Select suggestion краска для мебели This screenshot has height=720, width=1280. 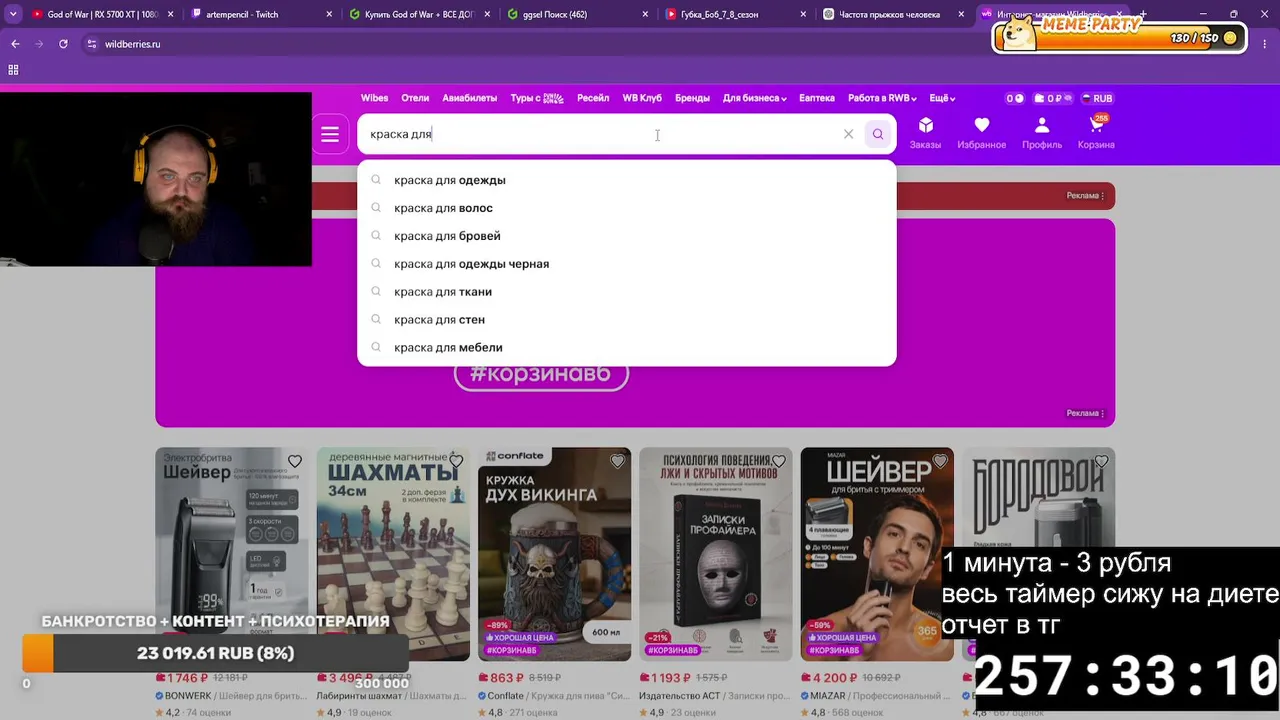tap(627, 348)
